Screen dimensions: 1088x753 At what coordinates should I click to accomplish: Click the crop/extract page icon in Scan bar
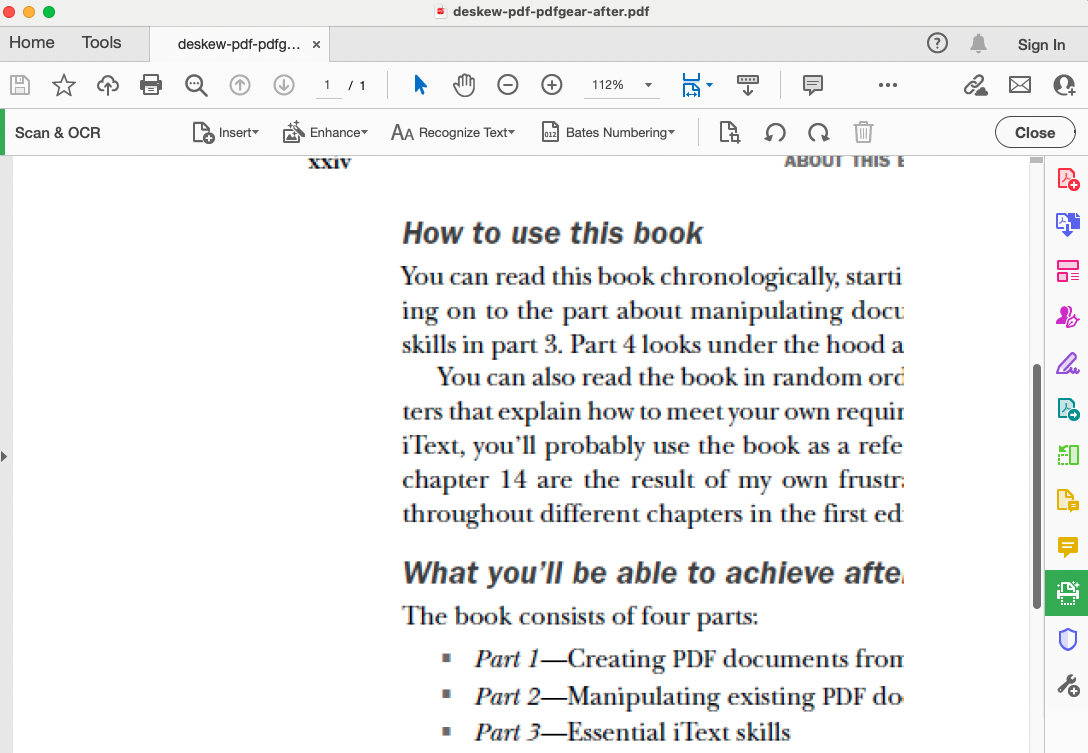[730, 132]
